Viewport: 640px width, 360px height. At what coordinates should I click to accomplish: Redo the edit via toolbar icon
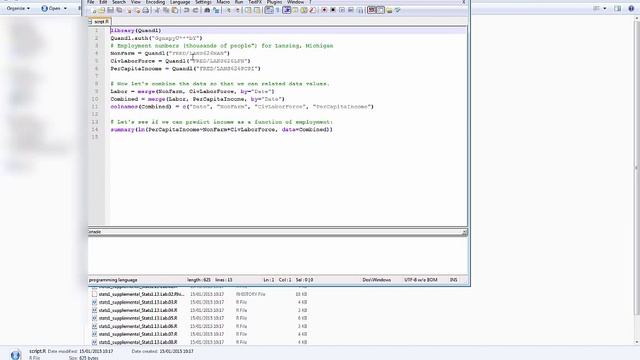tap(196, 10)
